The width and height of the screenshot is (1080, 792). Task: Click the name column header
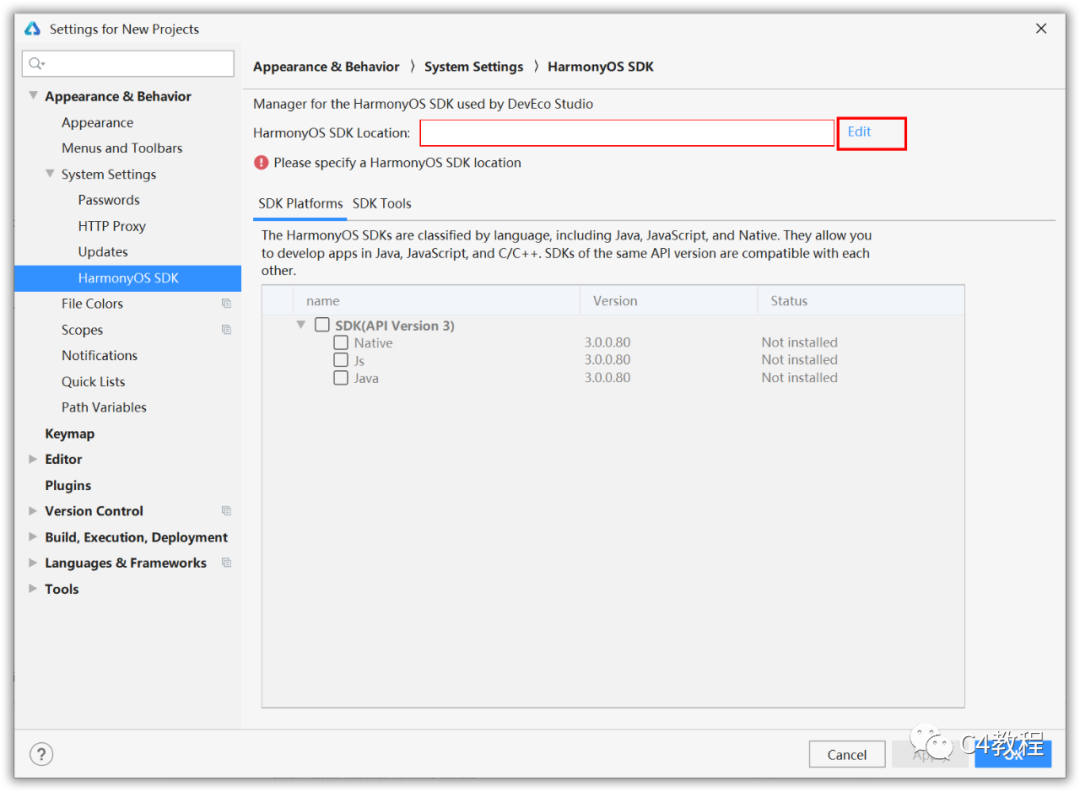click(437, 301)
